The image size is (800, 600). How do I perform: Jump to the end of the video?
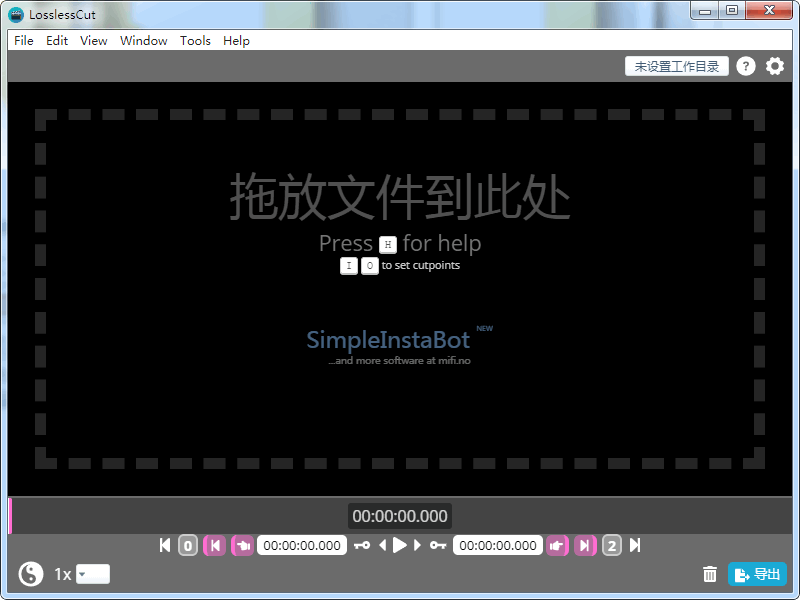pos(635,545)
